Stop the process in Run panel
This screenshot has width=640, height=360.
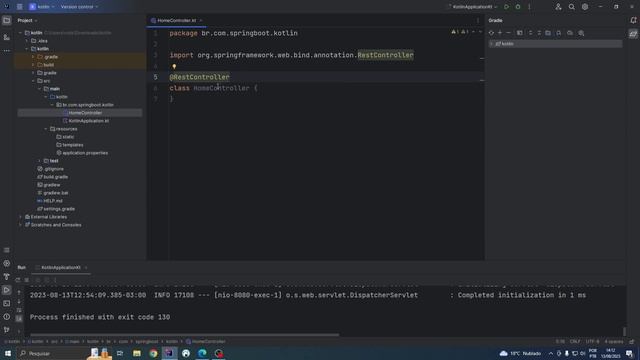27,280
